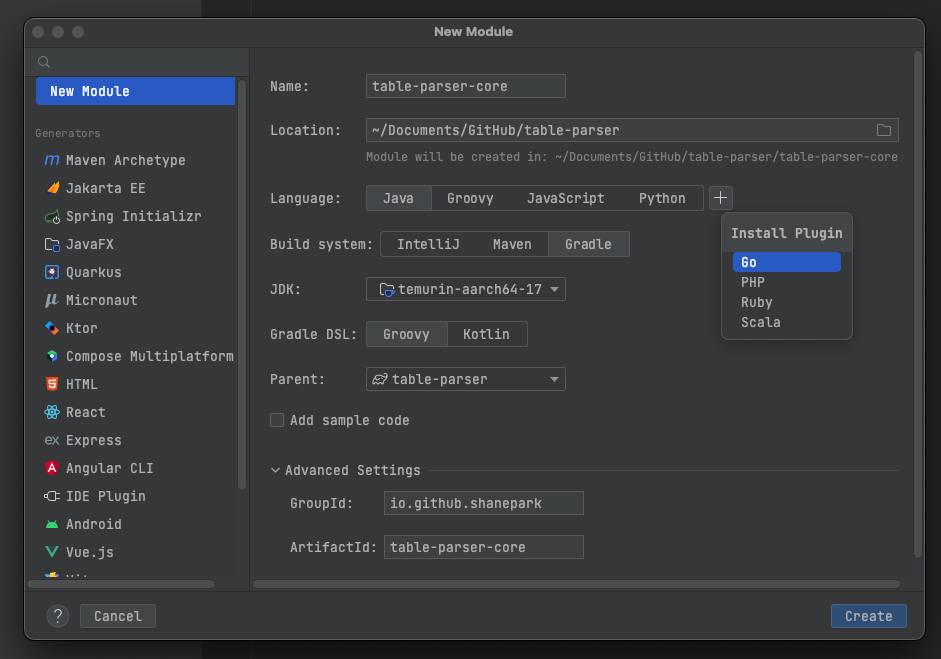Screen dimensions: 941x659
Task: Click the Micronaut mu icon
Action: point(52,300)
